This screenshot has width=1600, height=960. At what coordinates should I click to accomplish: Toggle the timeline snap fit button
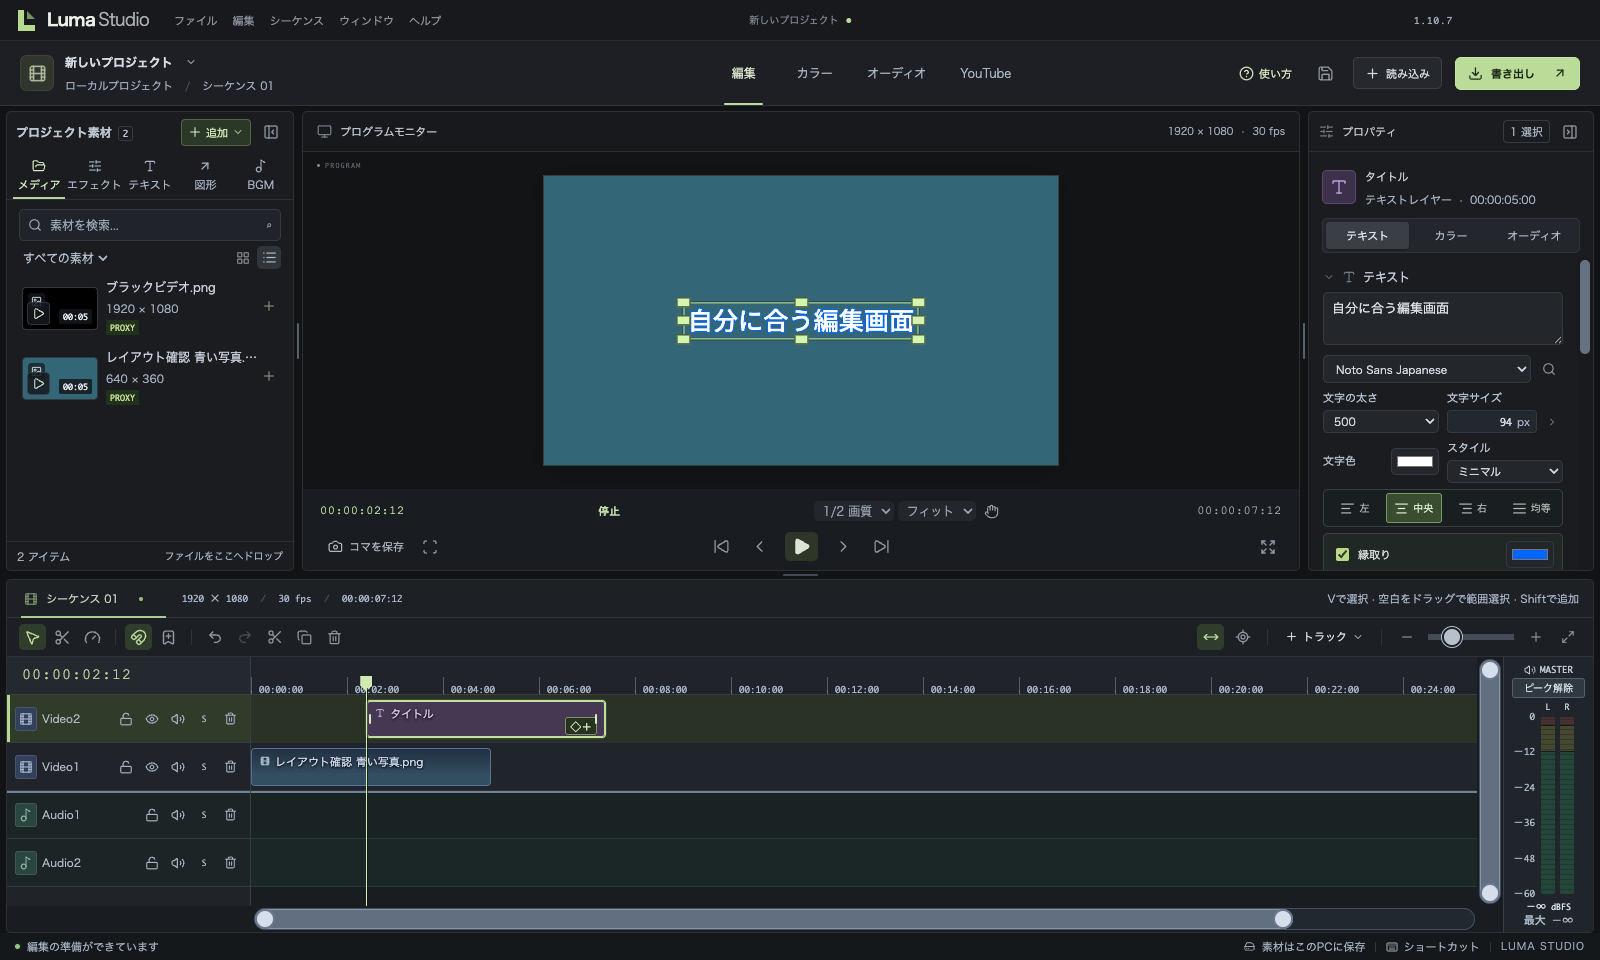[1211, 637]
